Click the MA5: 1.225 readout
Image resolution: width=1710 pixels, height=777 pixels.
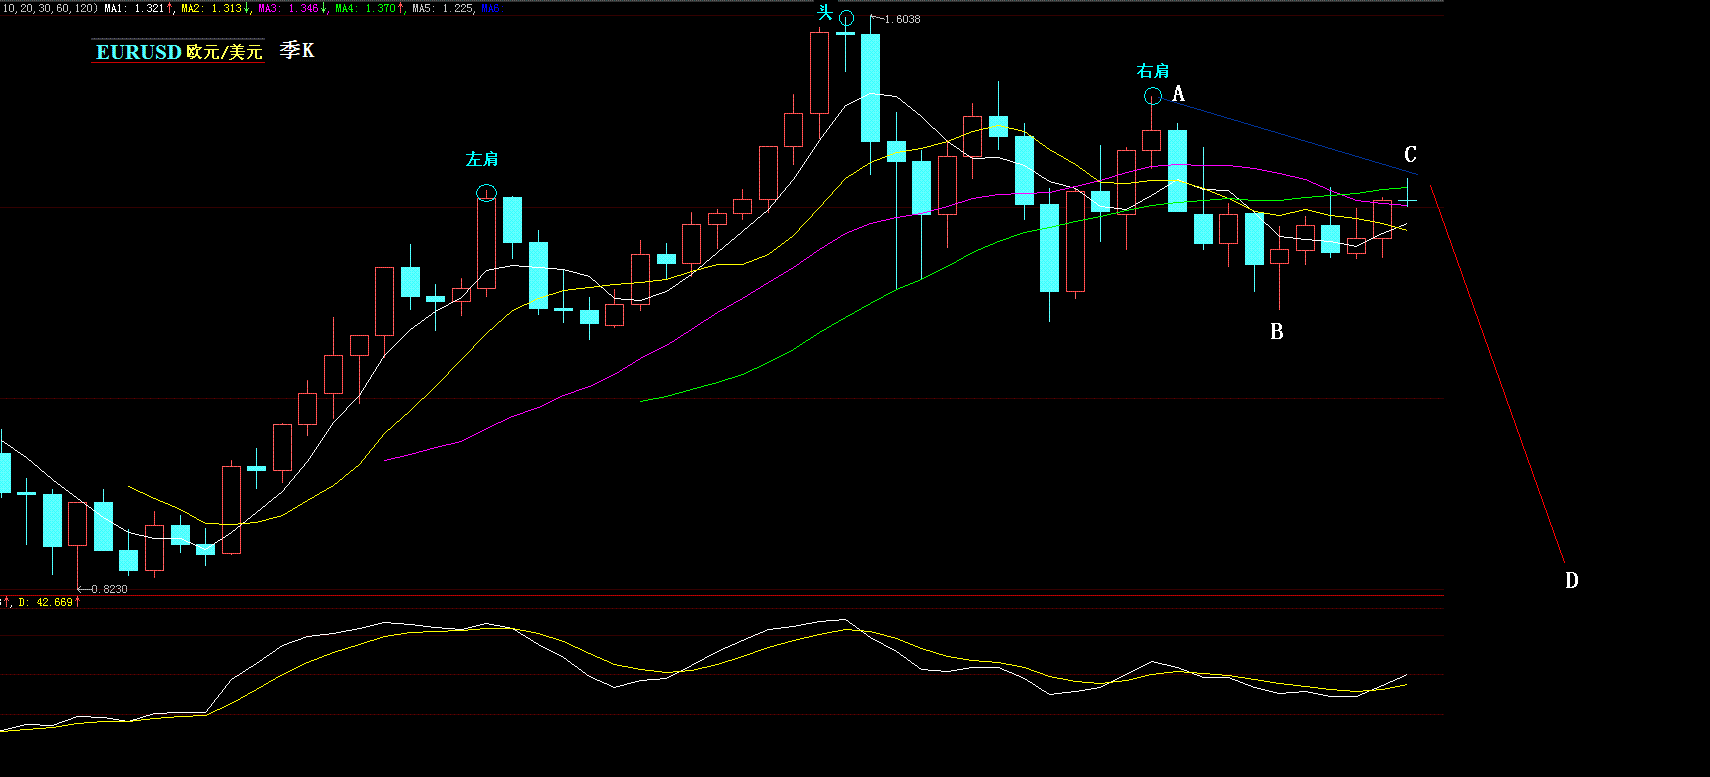[x=442, y=8]
